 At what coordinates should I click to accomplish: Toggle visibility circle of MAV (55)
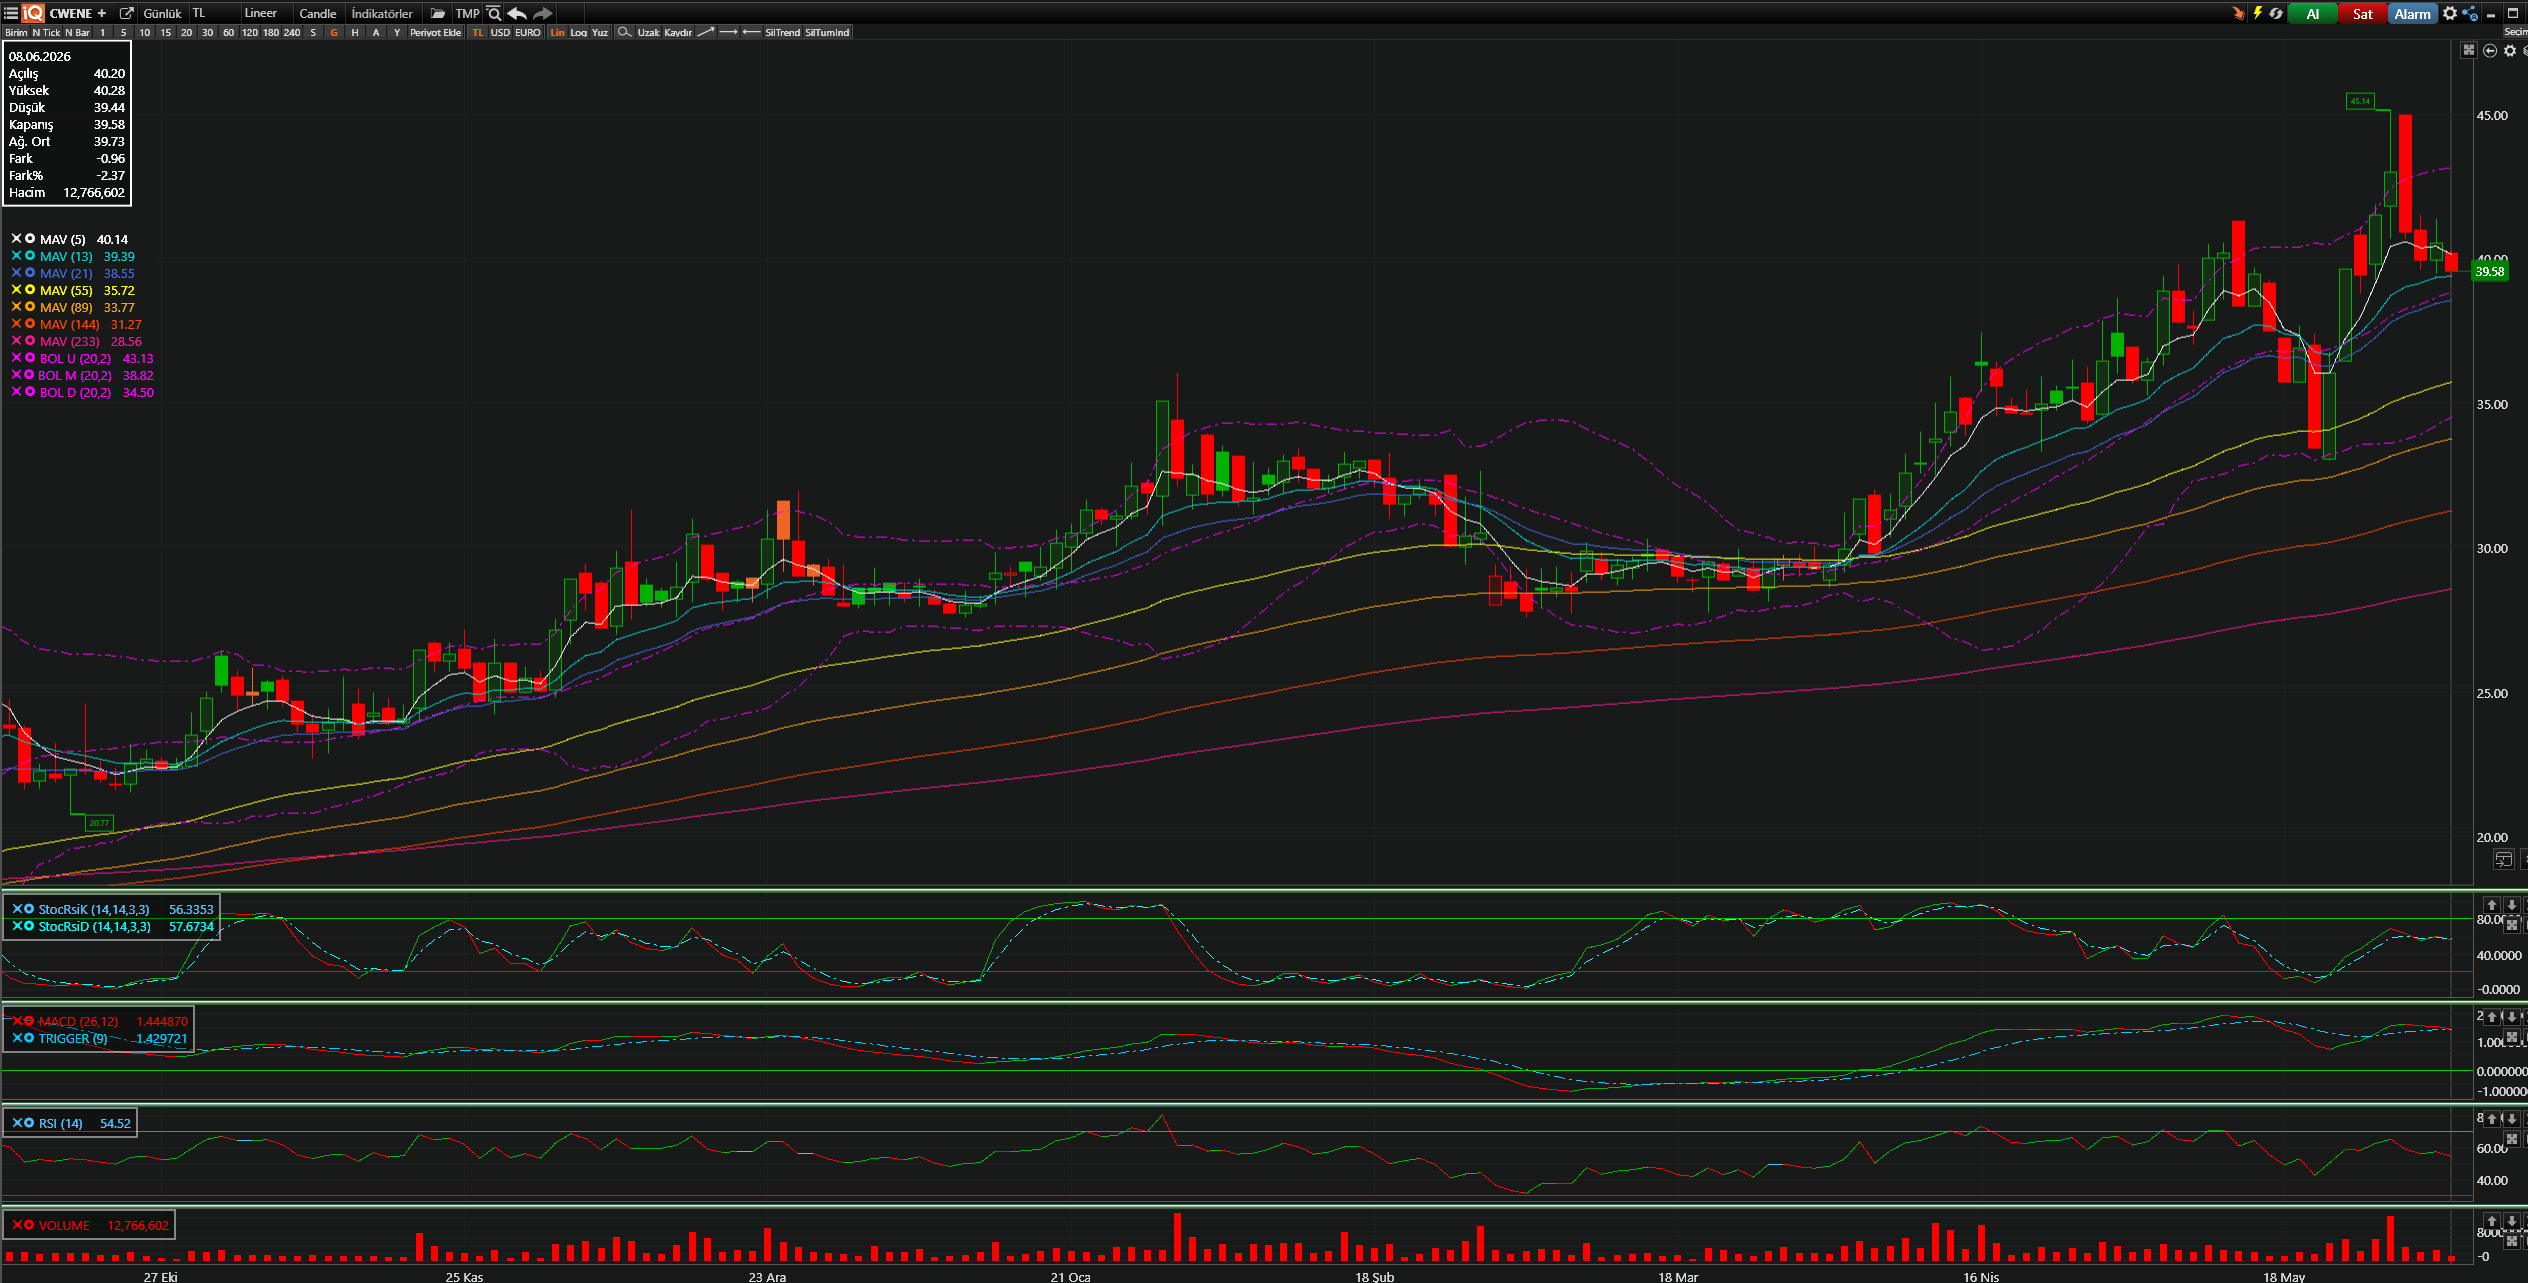[30, 290]
